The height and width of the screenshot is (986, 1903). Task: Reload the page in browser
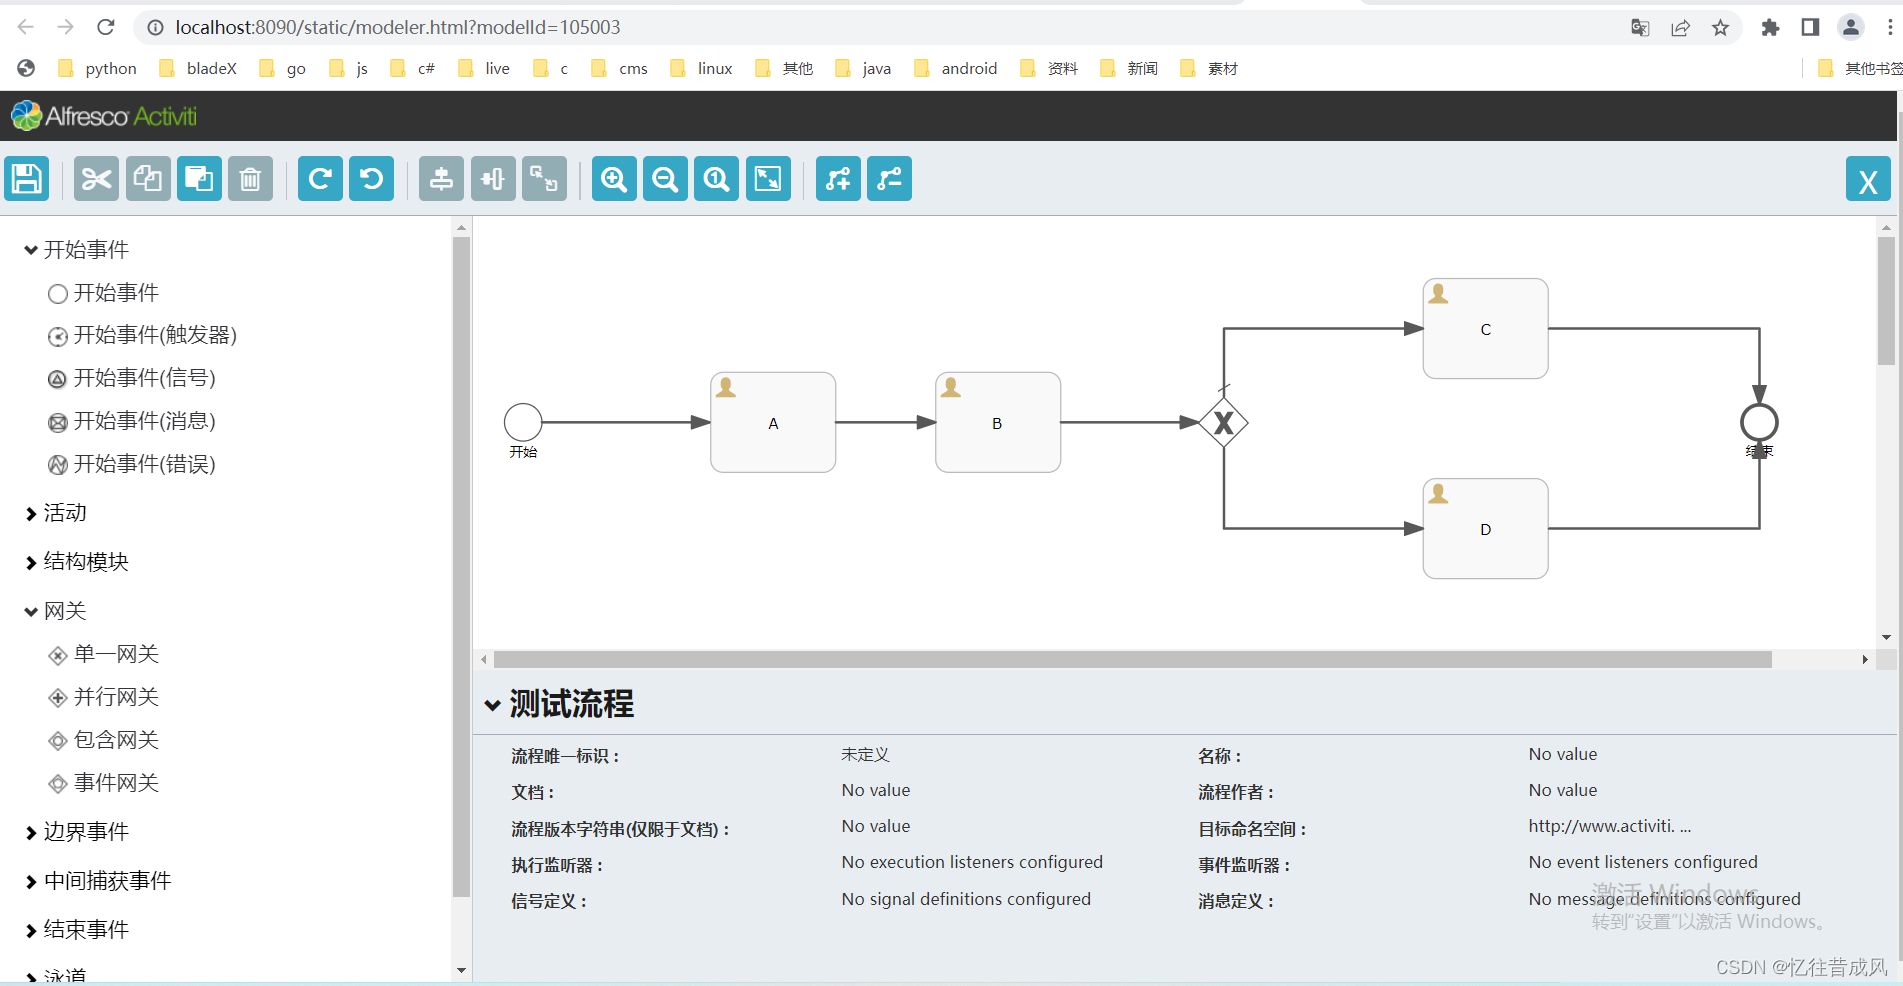[106, 27]
